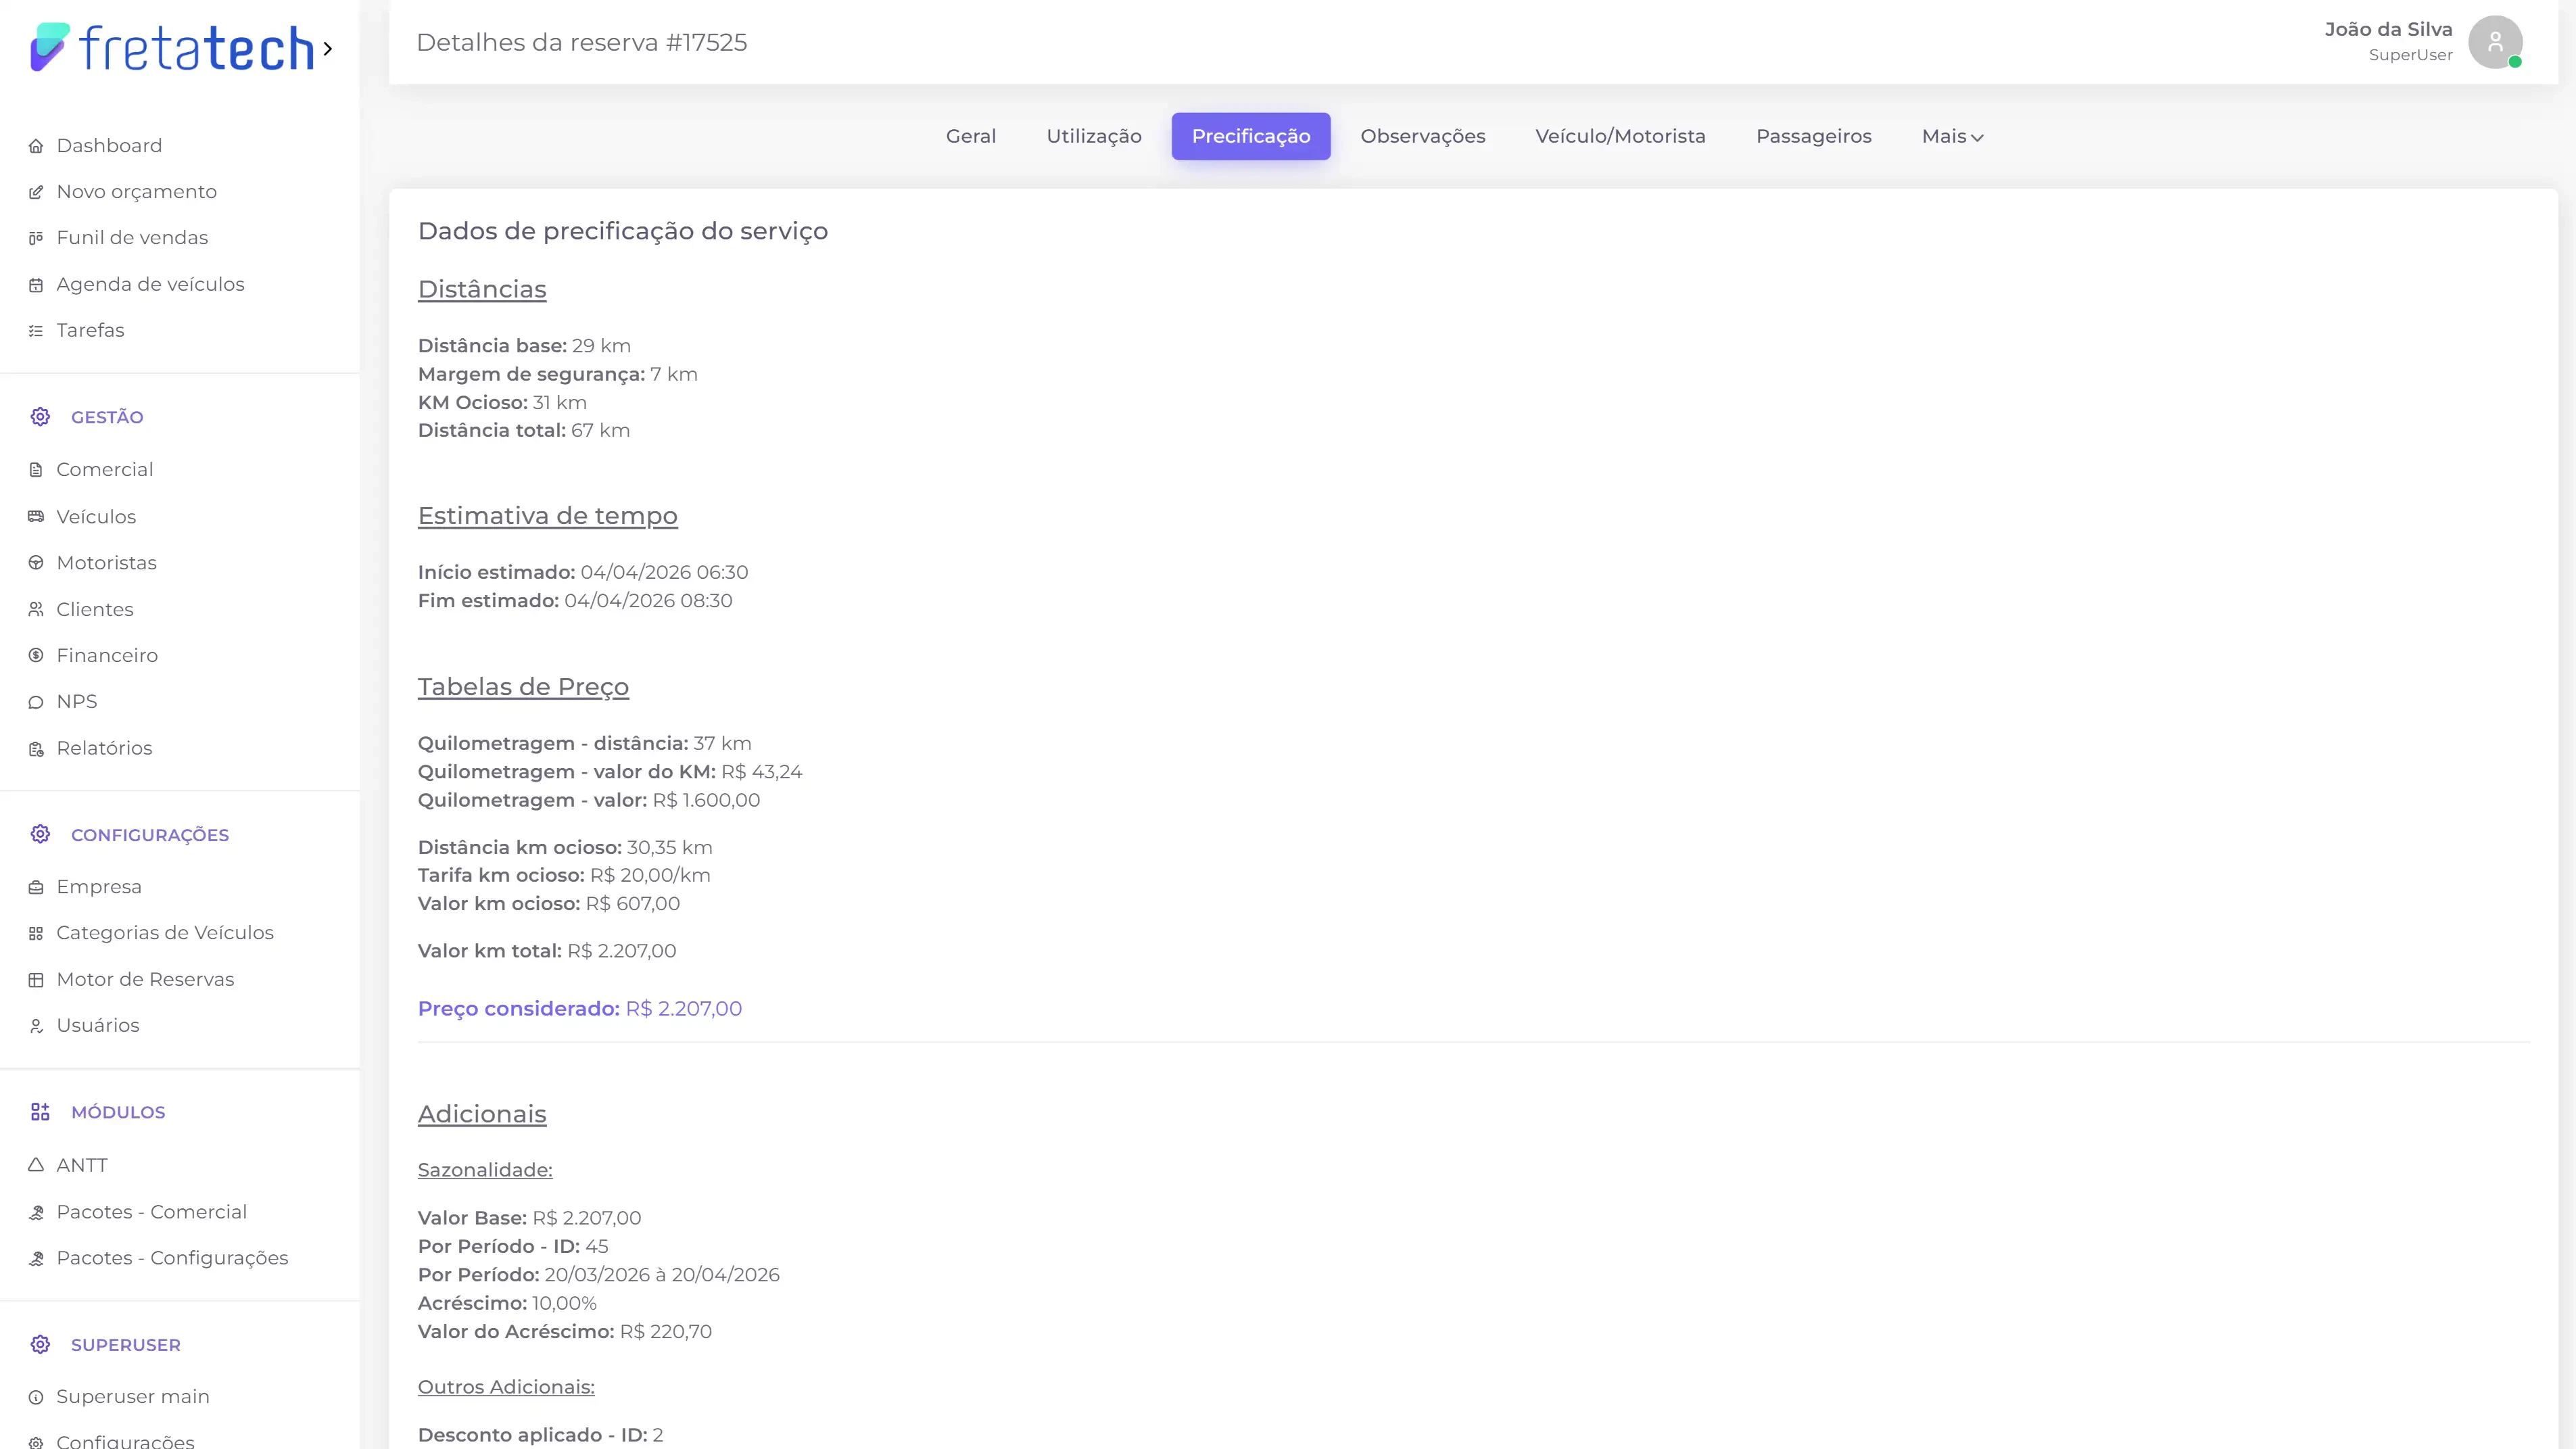Open Funil de vendas page
The image size is (2576, 1449).
[132, 238]
